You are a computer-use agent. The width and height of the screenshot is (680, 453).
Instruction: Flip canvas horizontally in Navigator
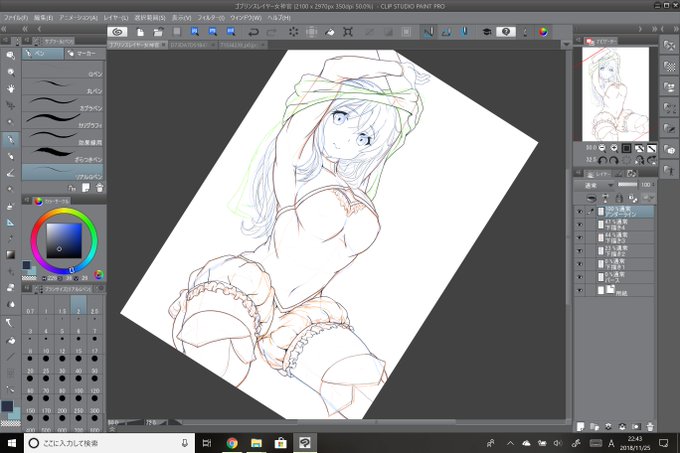coord(639,160)
